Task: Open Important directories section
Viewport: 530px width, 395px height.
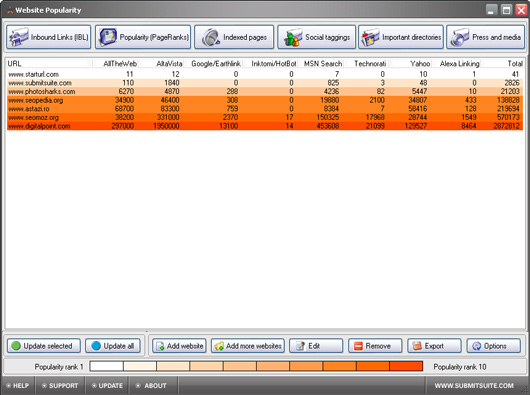Action: [x=401, y=37]
